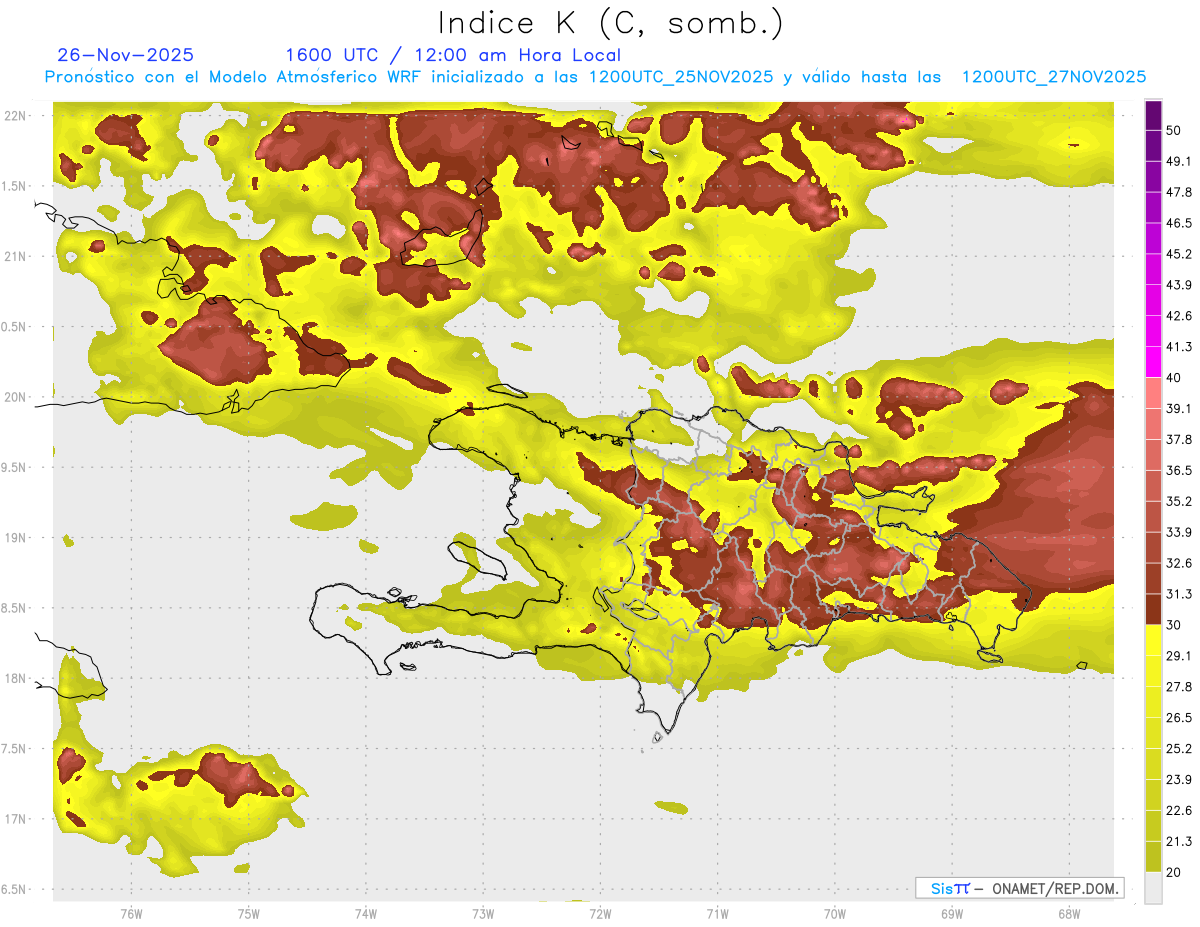Viewport: 1200px width, 927px height.
Task: Click the longitude axis label "76W"
Action: 131,913
